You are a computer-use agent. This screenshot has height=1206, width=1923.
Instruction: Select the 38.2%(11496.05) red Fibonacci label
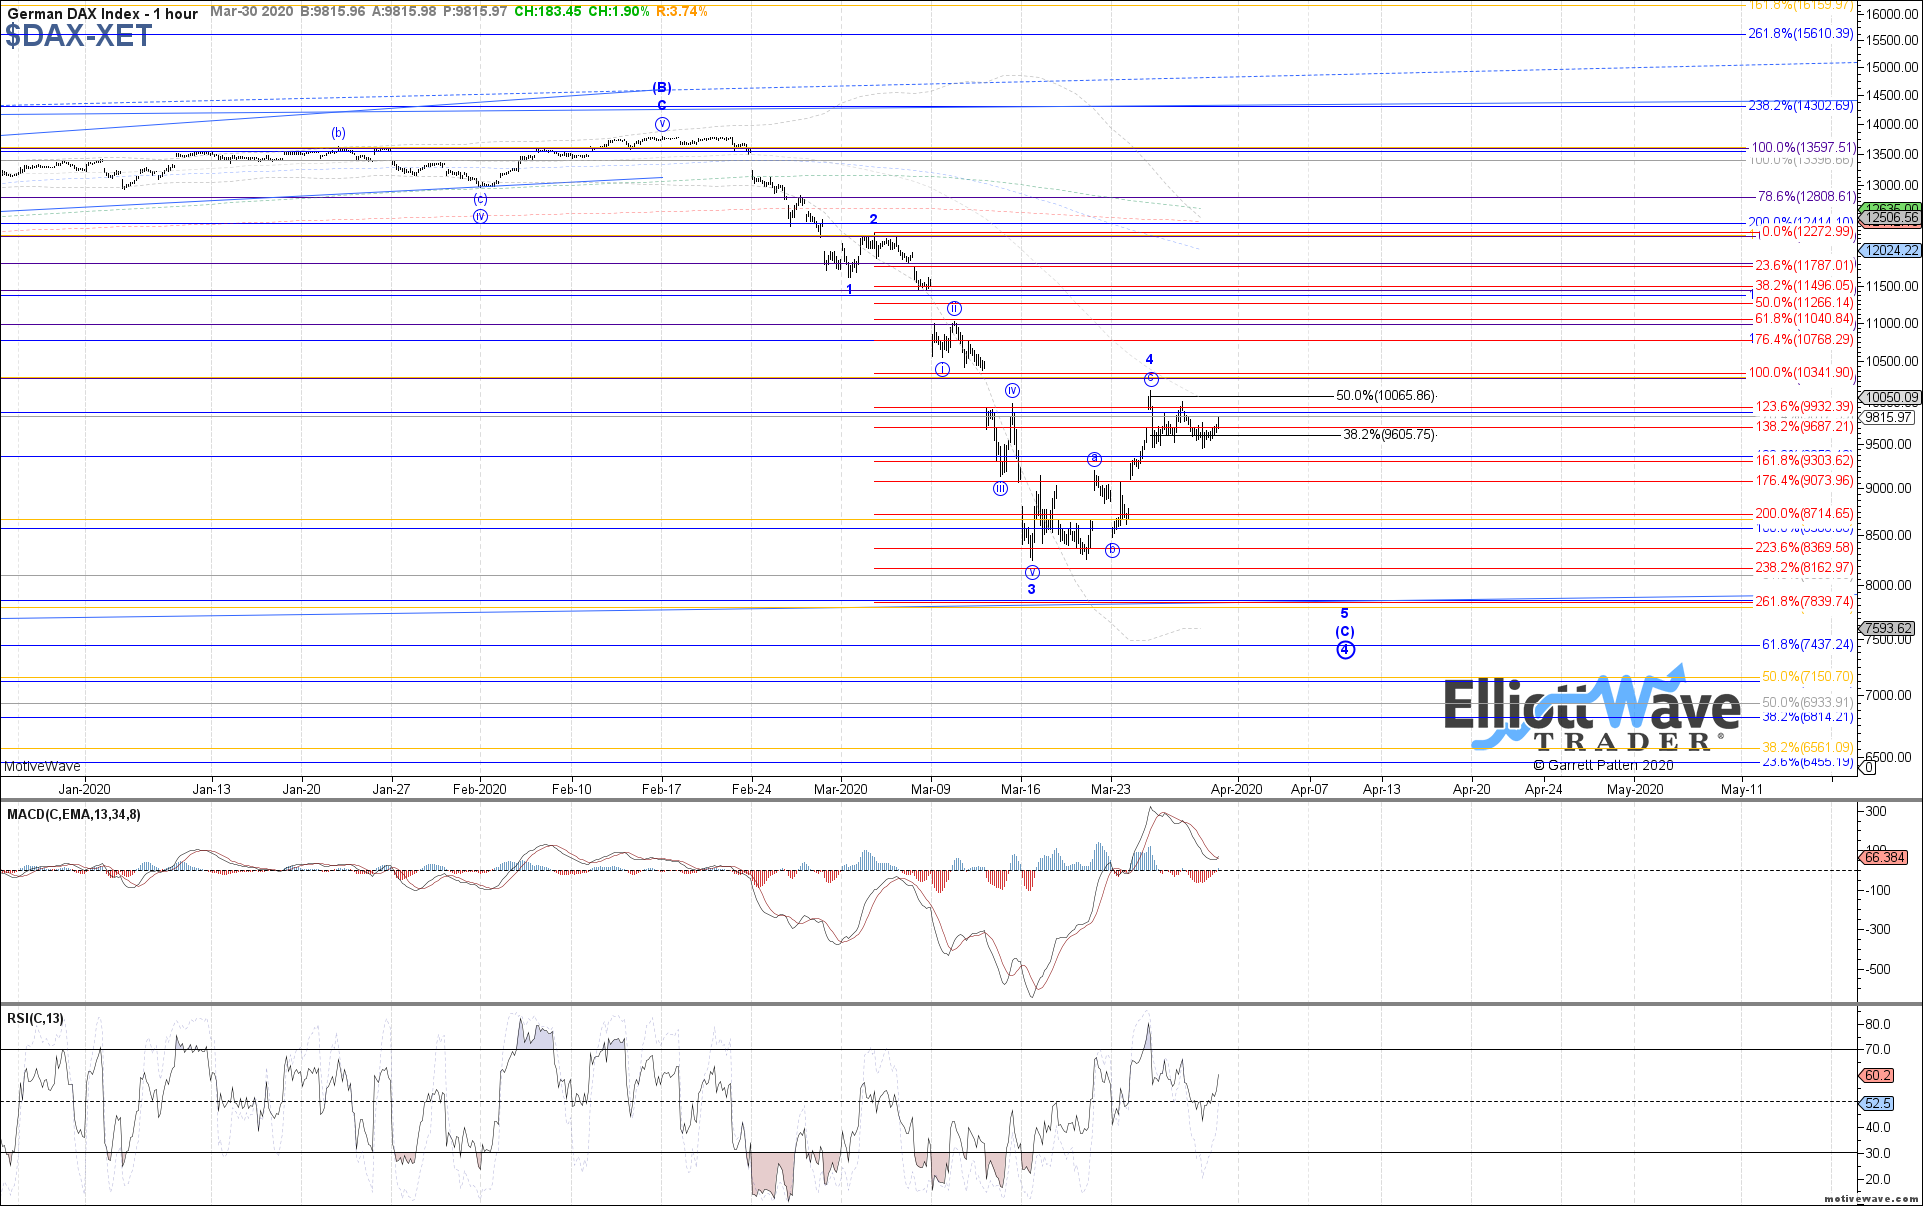click(x=1804, y=286)
